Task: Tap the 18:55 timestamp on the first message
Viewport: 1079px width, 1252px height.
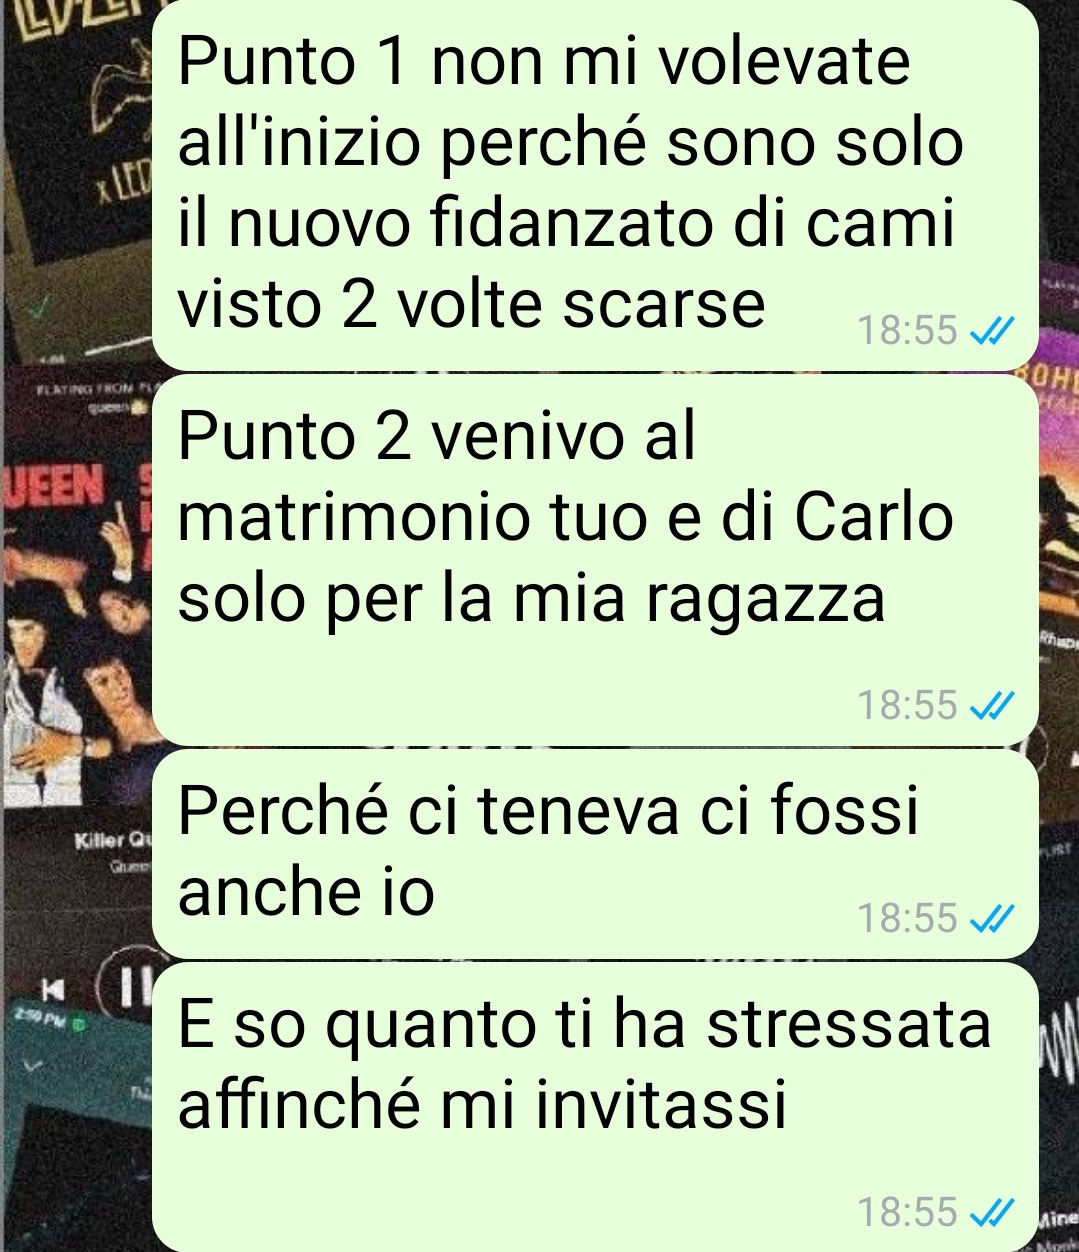Action: 908,330
